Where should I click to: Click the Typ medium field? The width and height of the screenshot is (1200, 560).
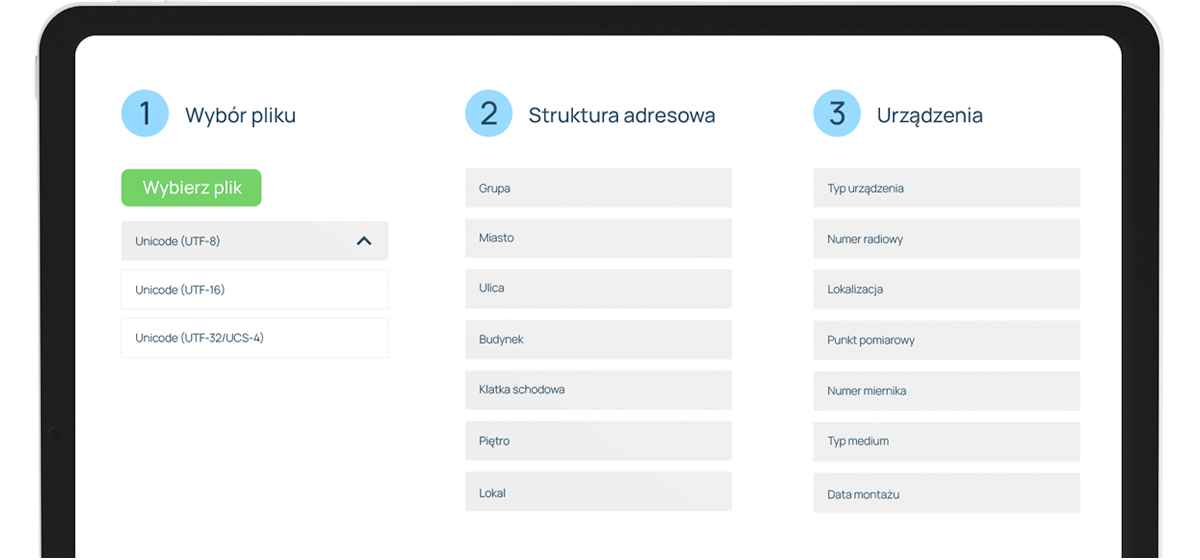(x=946, y=441)
